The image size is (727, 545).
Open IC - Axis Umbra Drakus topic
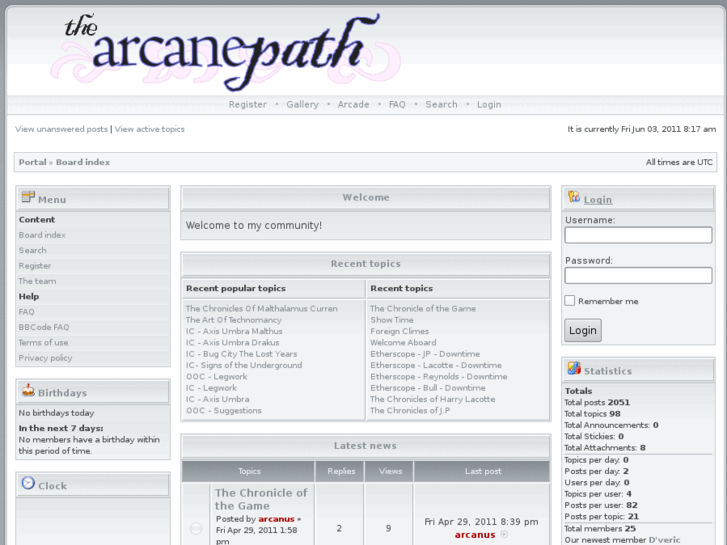(x=233, y=342)
